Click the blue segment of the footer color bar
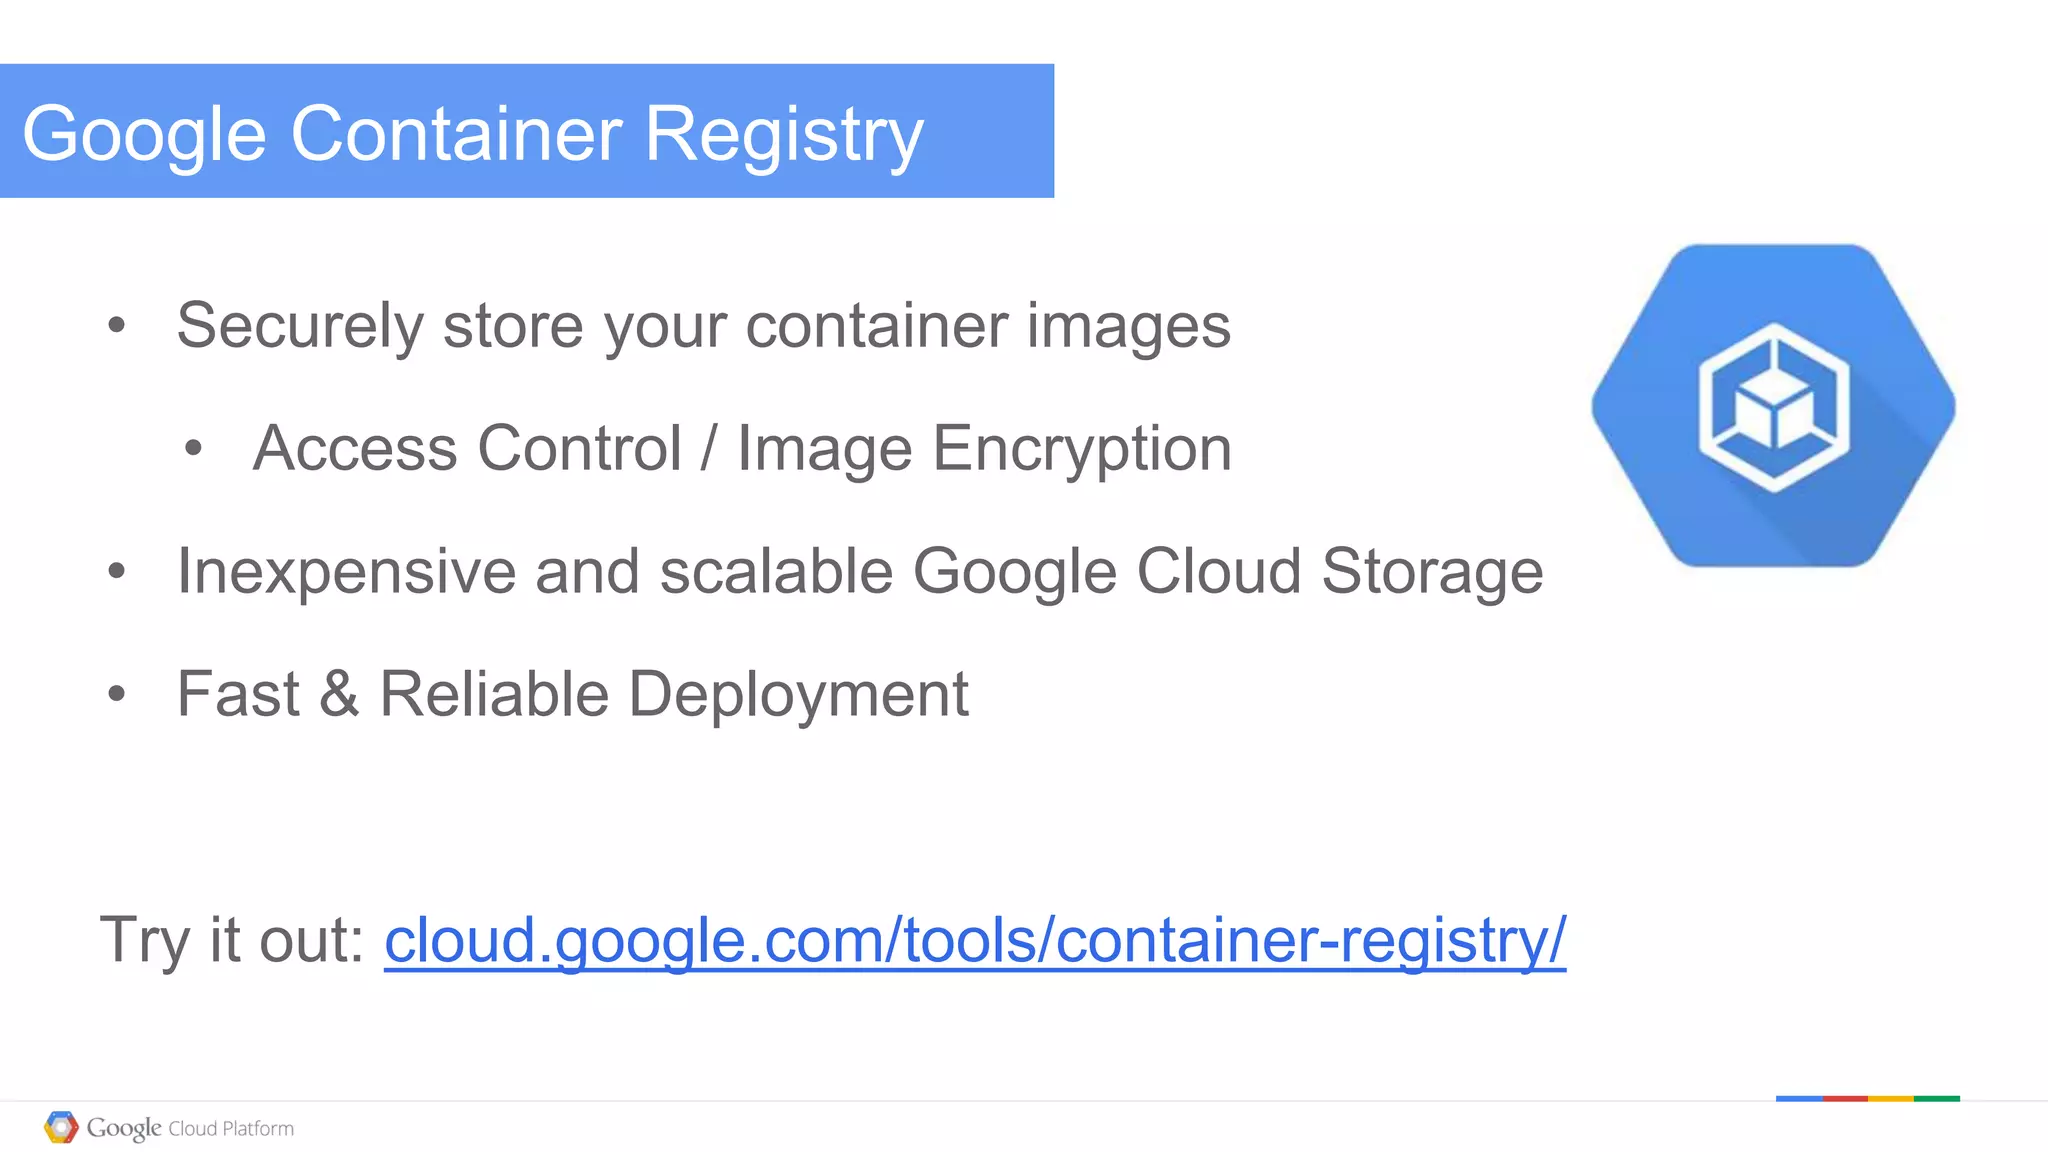The width and height of the screenshot is (2048, 1152). coord(1799,1098)
